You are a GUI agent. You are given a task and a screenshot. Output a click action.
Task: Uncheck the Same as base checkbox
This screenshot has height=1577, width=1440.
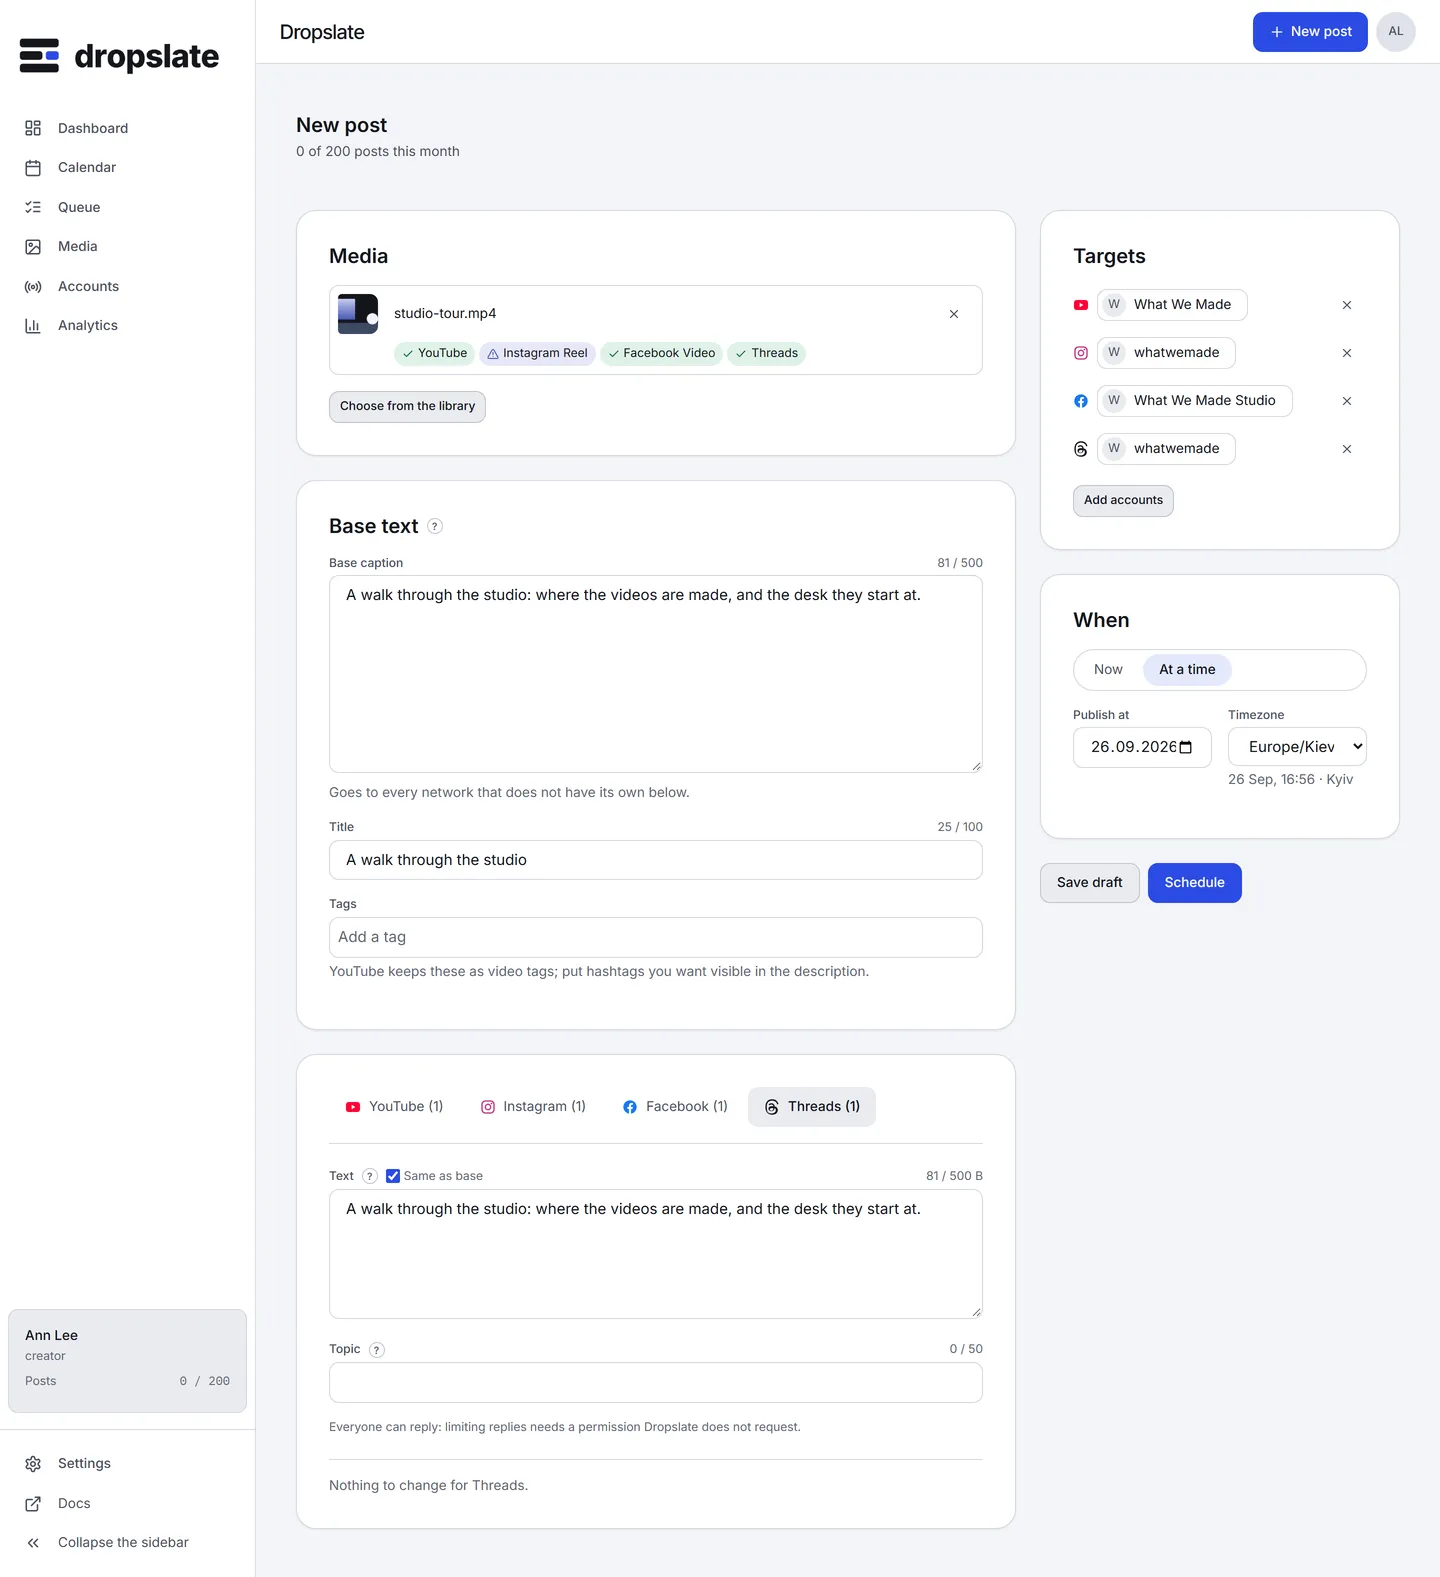tap(393, 1176)
